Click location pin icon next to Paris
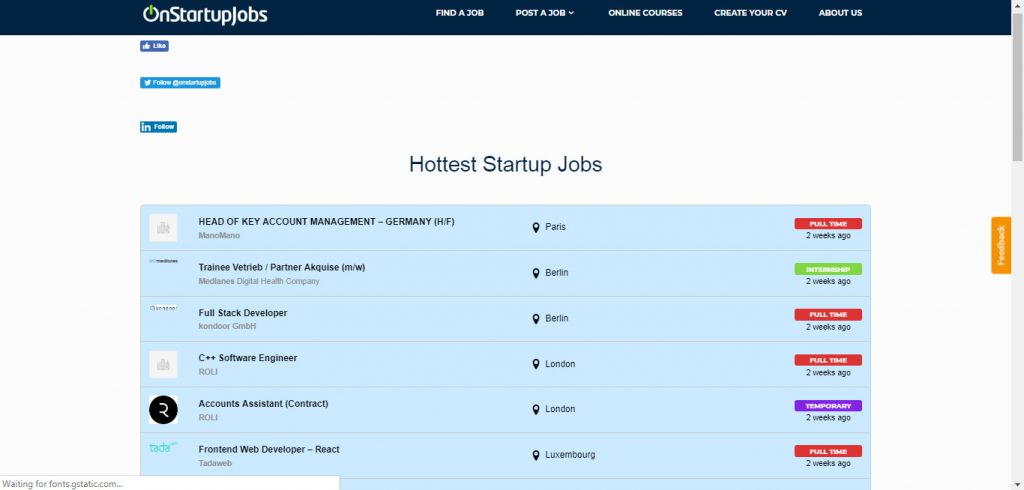The height and width of the screenshot is (490, 1024). click(x=536, y=227)
